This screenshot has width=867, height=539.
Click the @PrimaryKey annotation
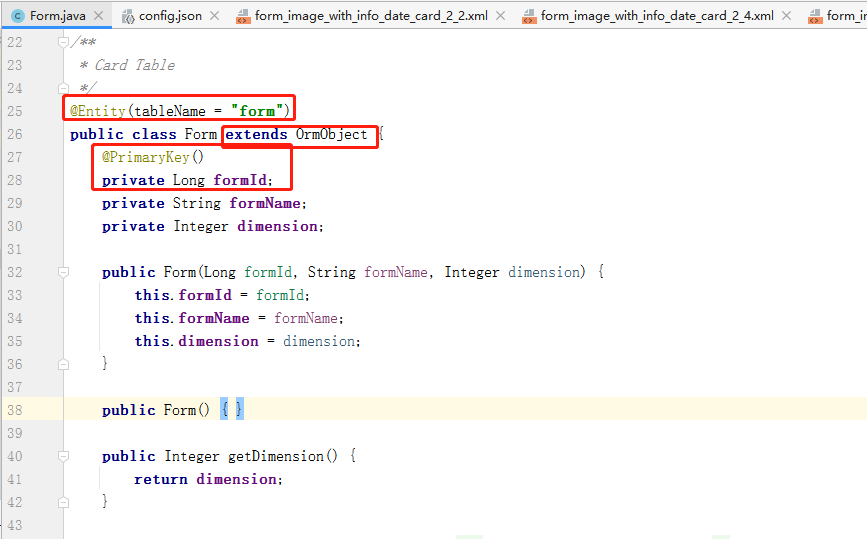tap(145, 157)
